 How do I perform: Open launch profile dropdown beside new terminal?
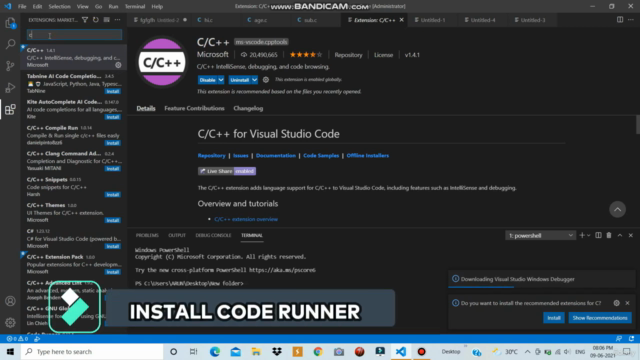pyautogui.click(x=589, y=236)
